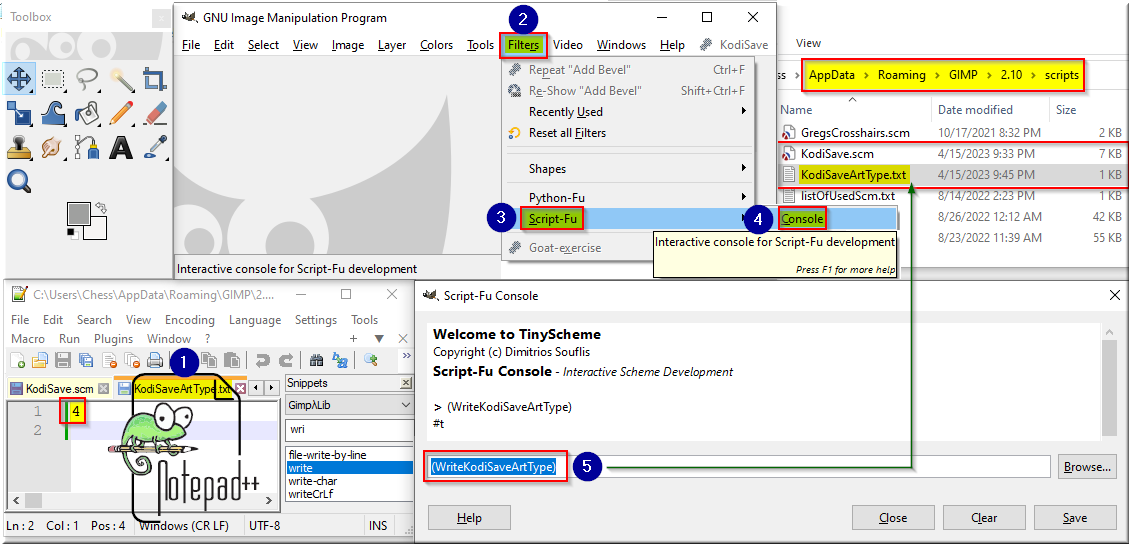This screenshot has height=544, width=1129.
Task: Select the Zoom magnifier tool
Action: (x=19, y=181)
